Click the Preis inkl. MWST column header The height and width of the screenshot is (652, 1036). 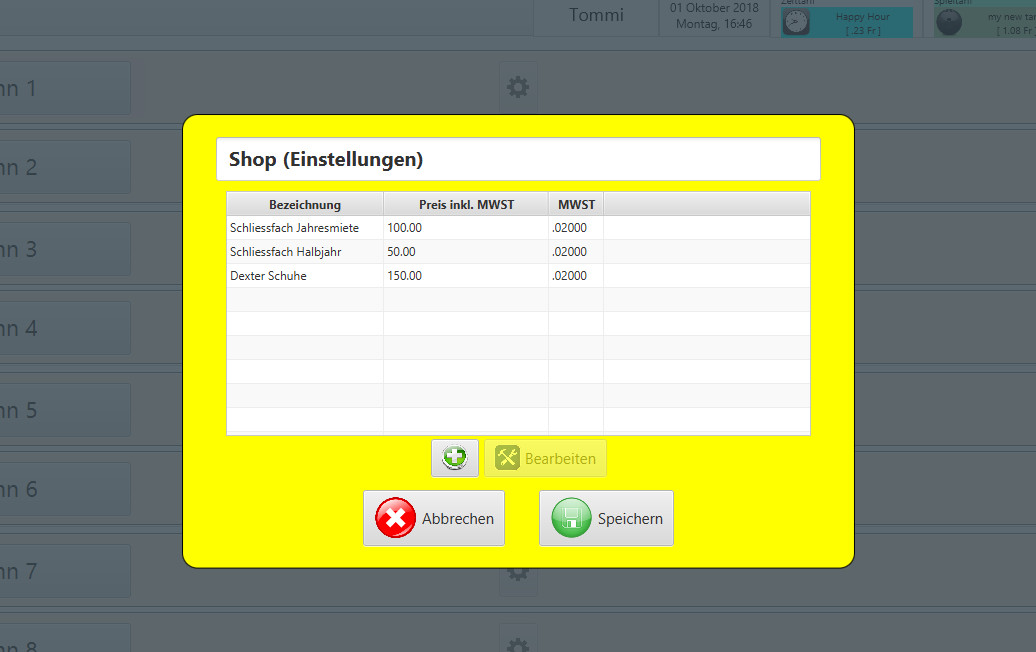[x=466, y=204]
